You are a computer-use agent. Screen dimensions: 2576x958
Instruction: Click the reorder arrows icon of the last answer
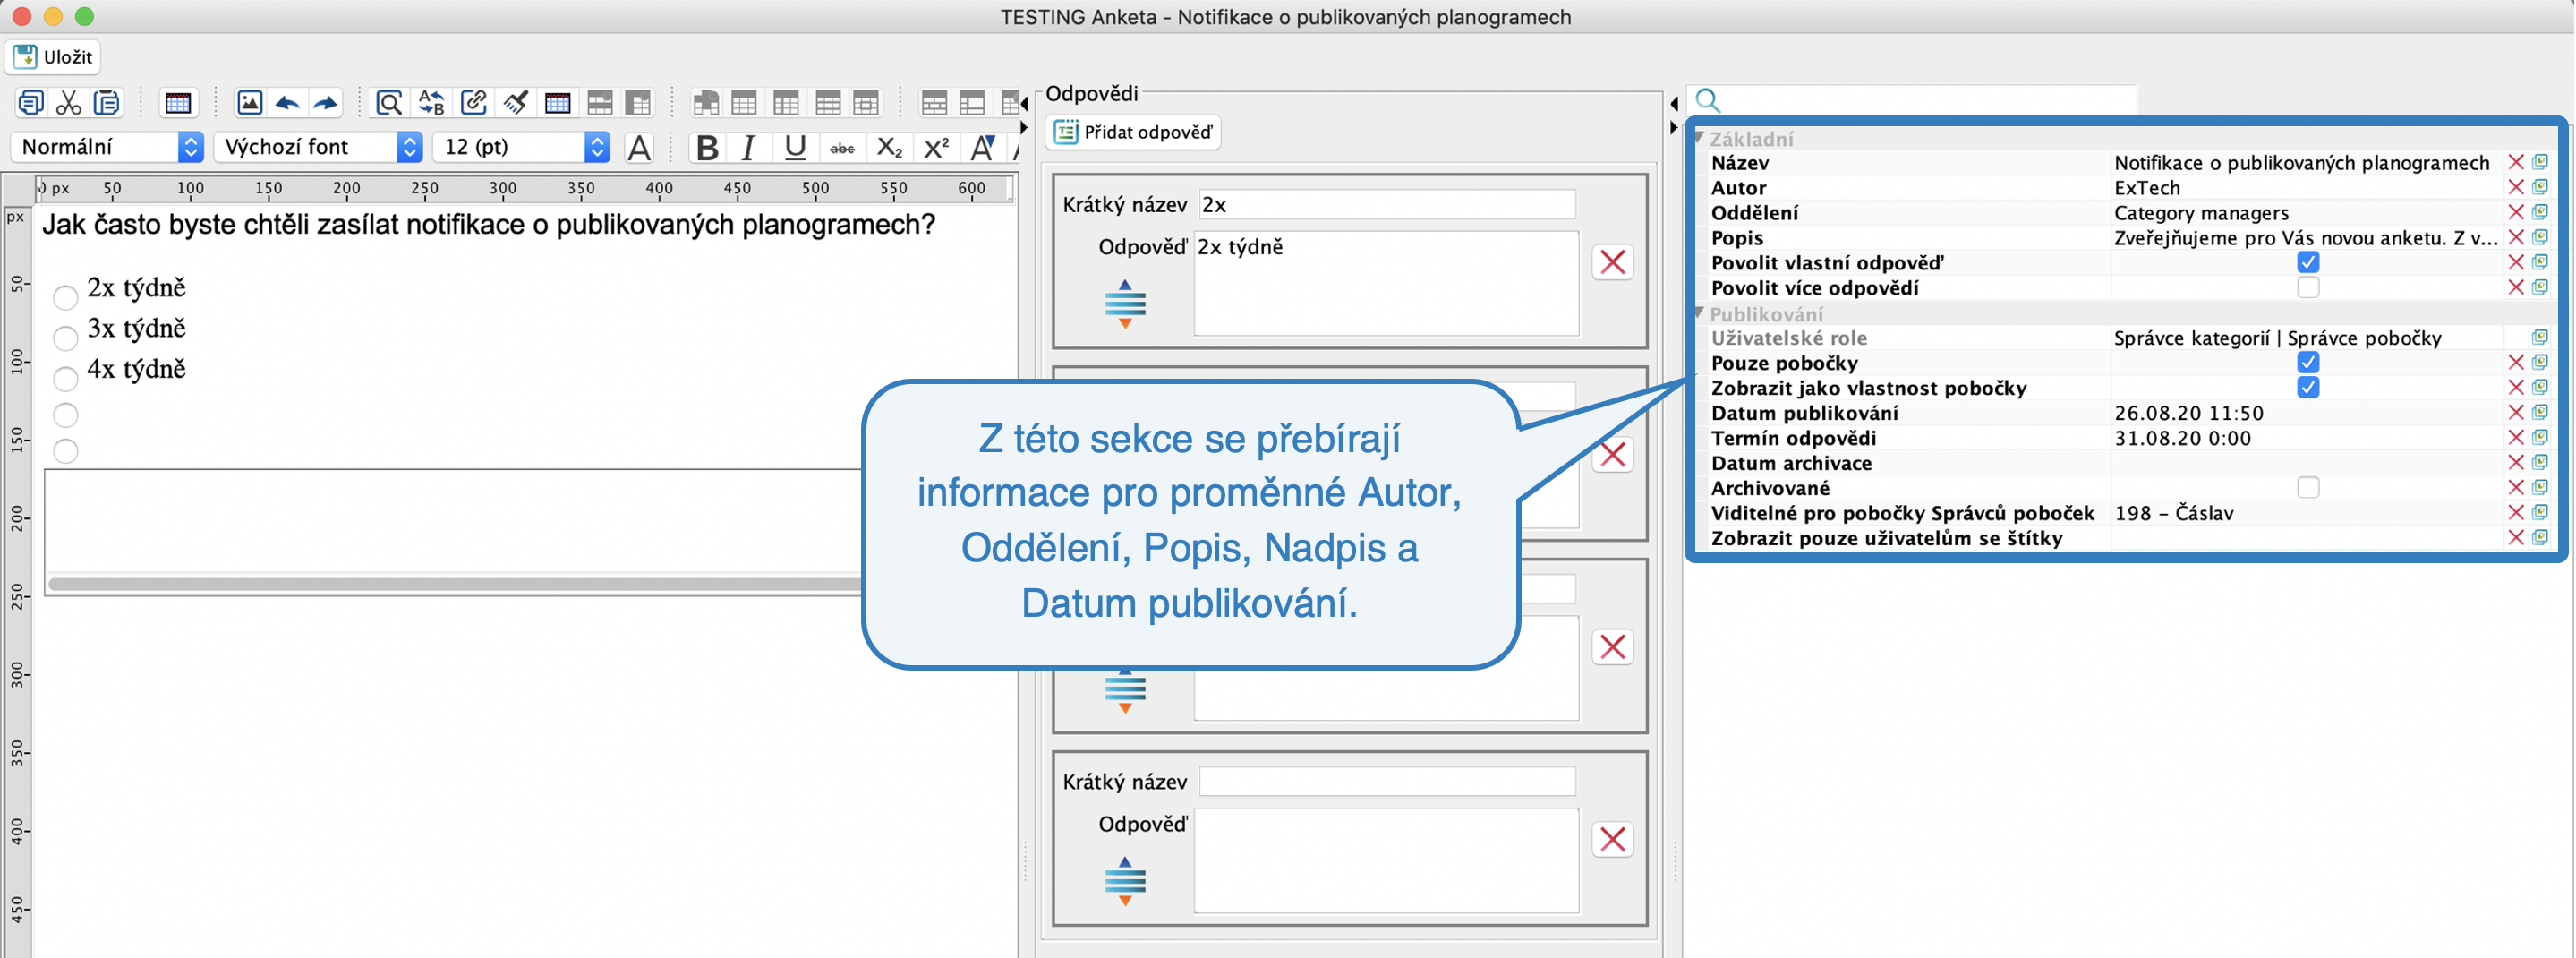click(1125, 881)
